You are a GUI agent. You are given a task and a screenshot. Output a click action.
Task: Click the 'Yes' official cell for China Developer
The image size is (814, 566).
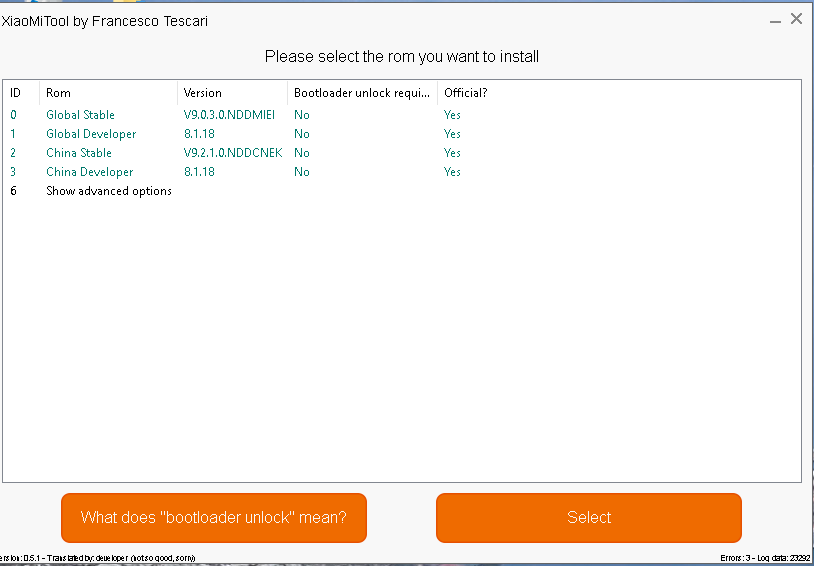point(452,172)
